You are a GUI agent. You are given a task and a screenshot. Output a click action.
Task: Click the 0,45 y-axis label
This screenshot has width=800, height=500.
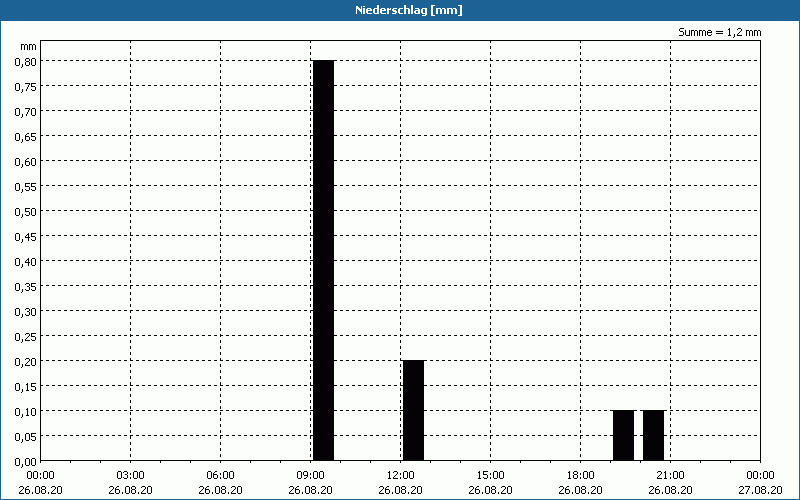click(x=26, y=236)
